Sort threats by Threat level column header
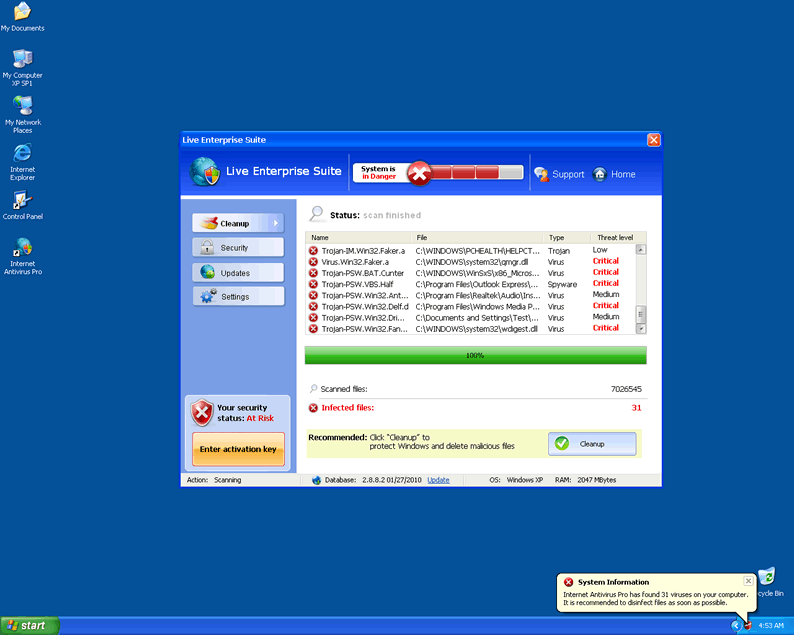 614,238
